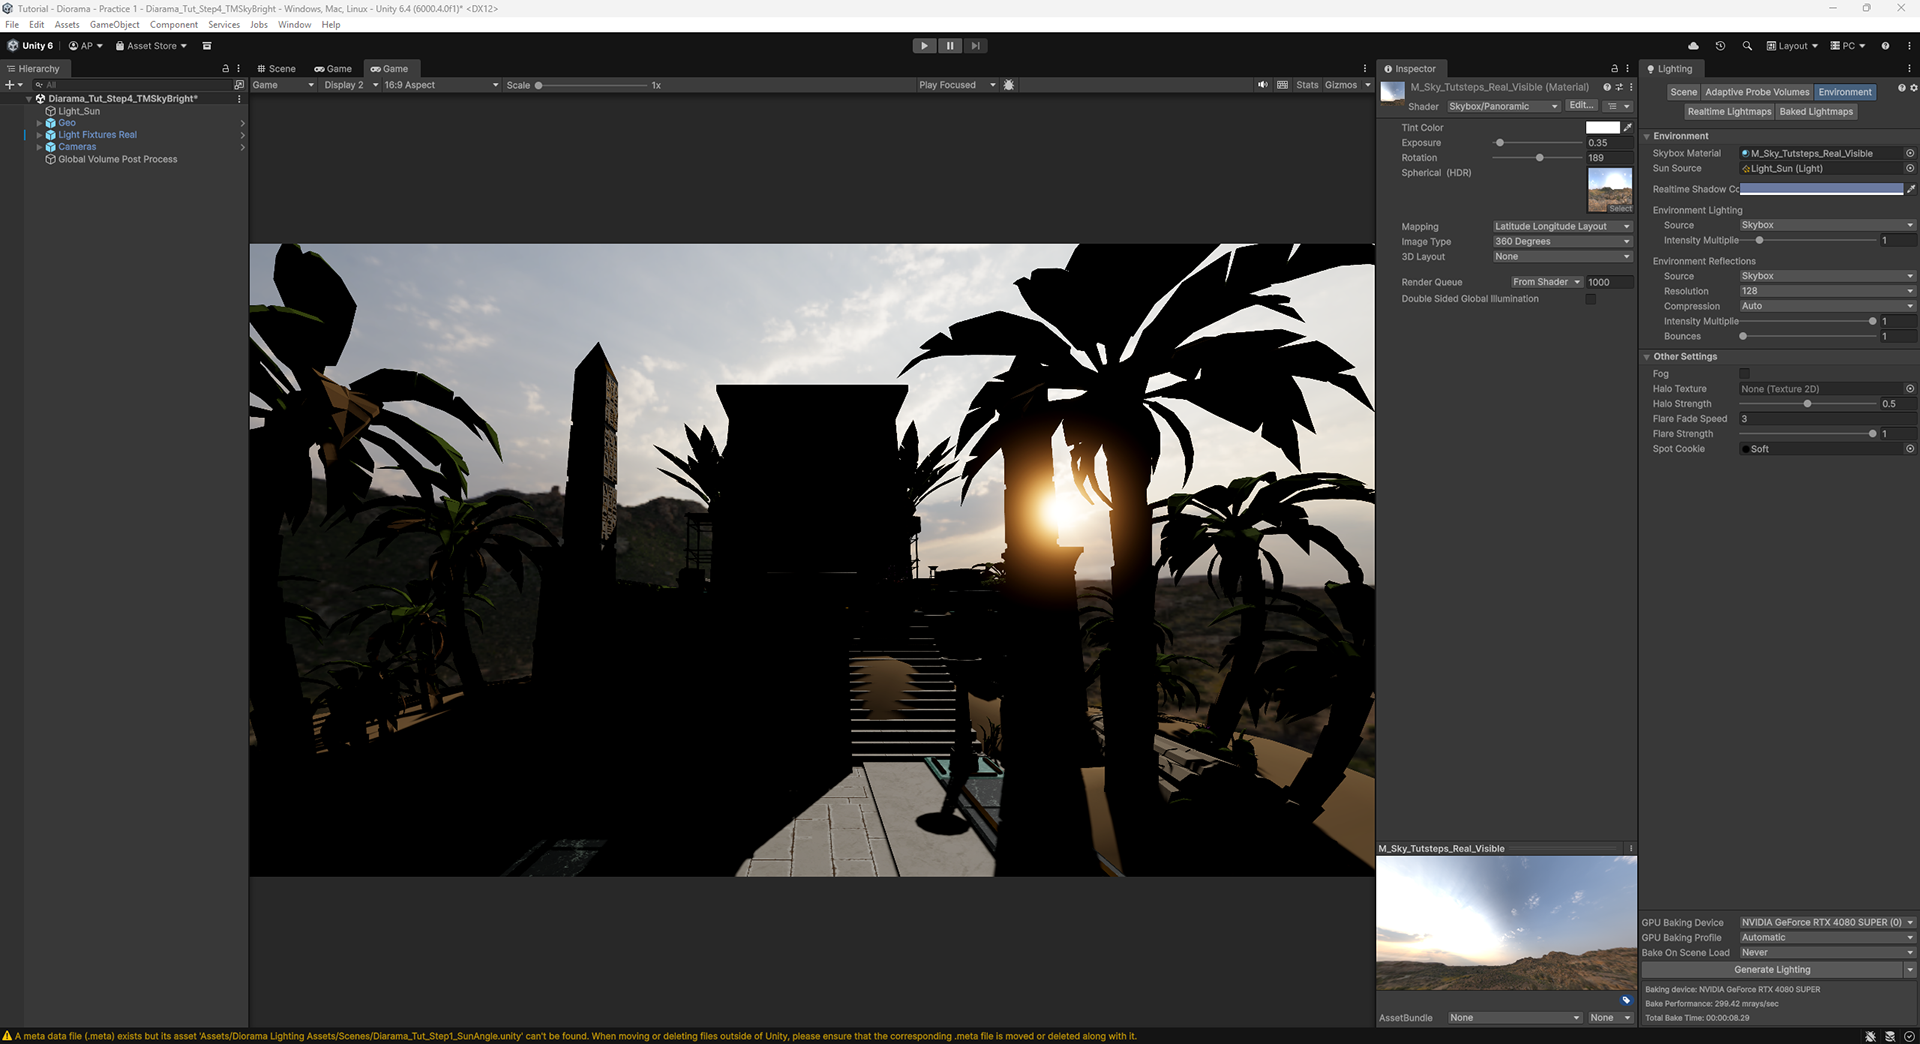The image size is (1920, 1044).
Task: Click the search magnifier in top toolbar
Action: (1747, 46)
